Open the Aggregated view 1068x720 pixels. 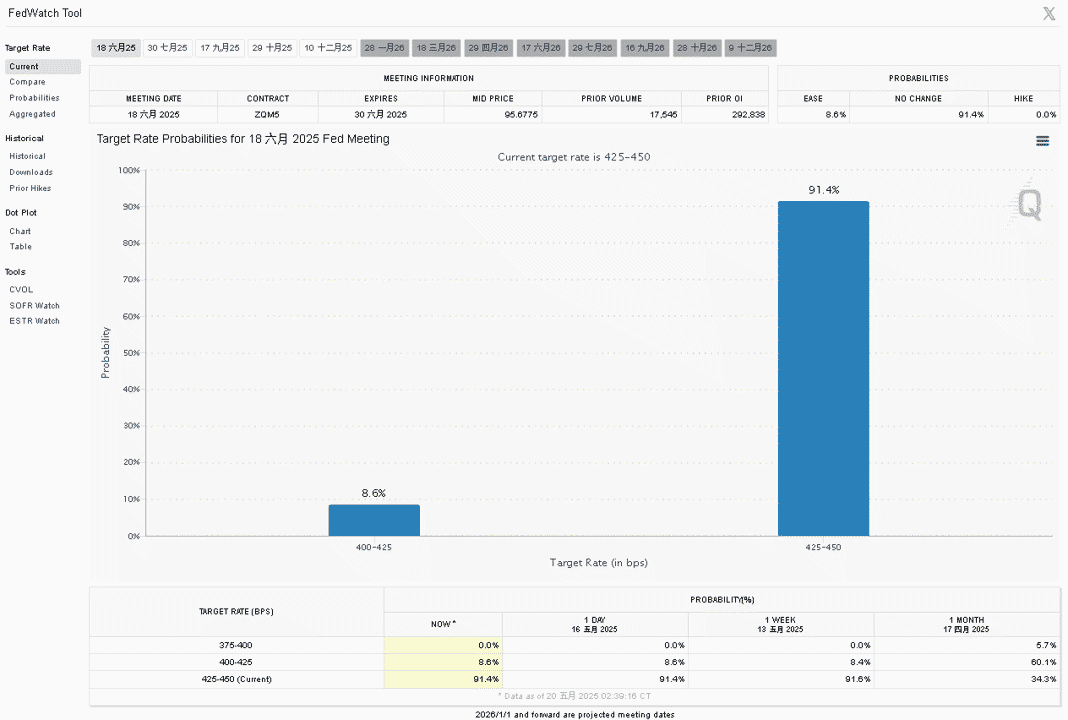pyautogui.click(x=33, y=114)
